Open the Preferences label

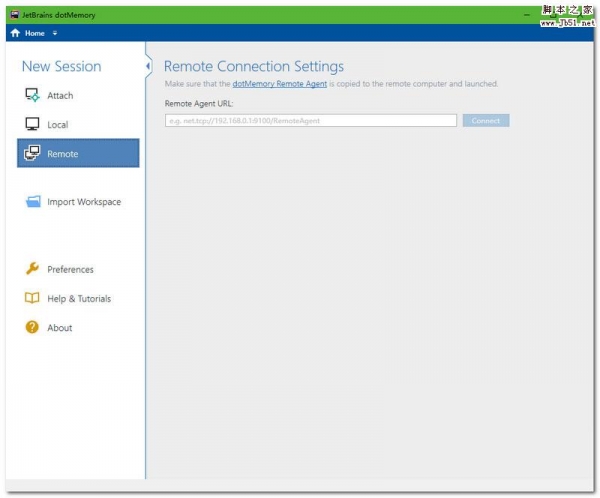point(70,269)
